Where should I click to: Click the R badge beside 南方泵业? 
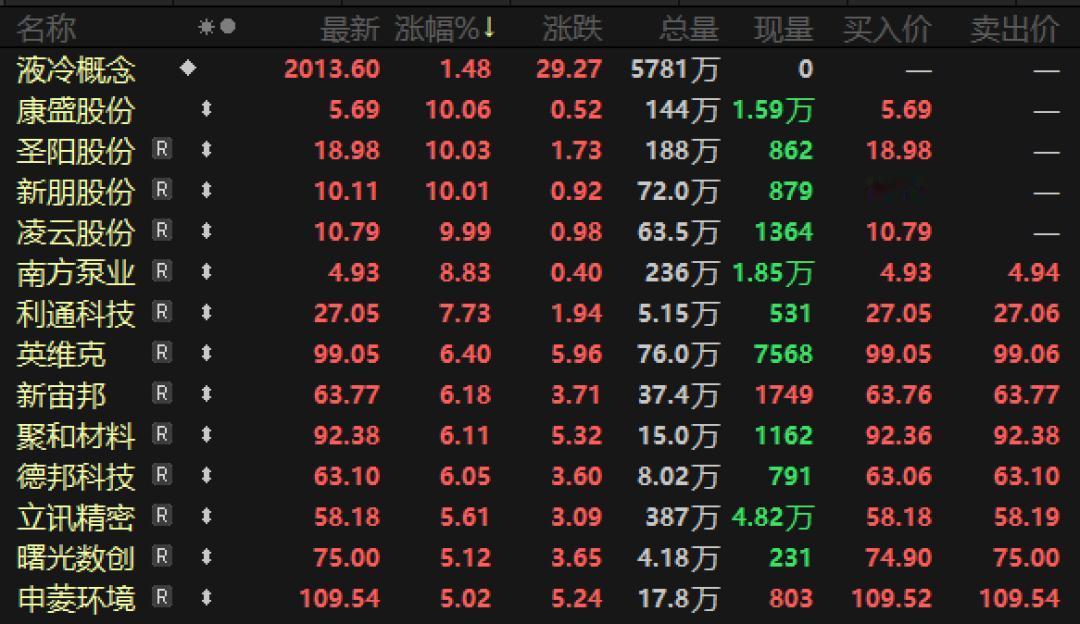[162, 271]
